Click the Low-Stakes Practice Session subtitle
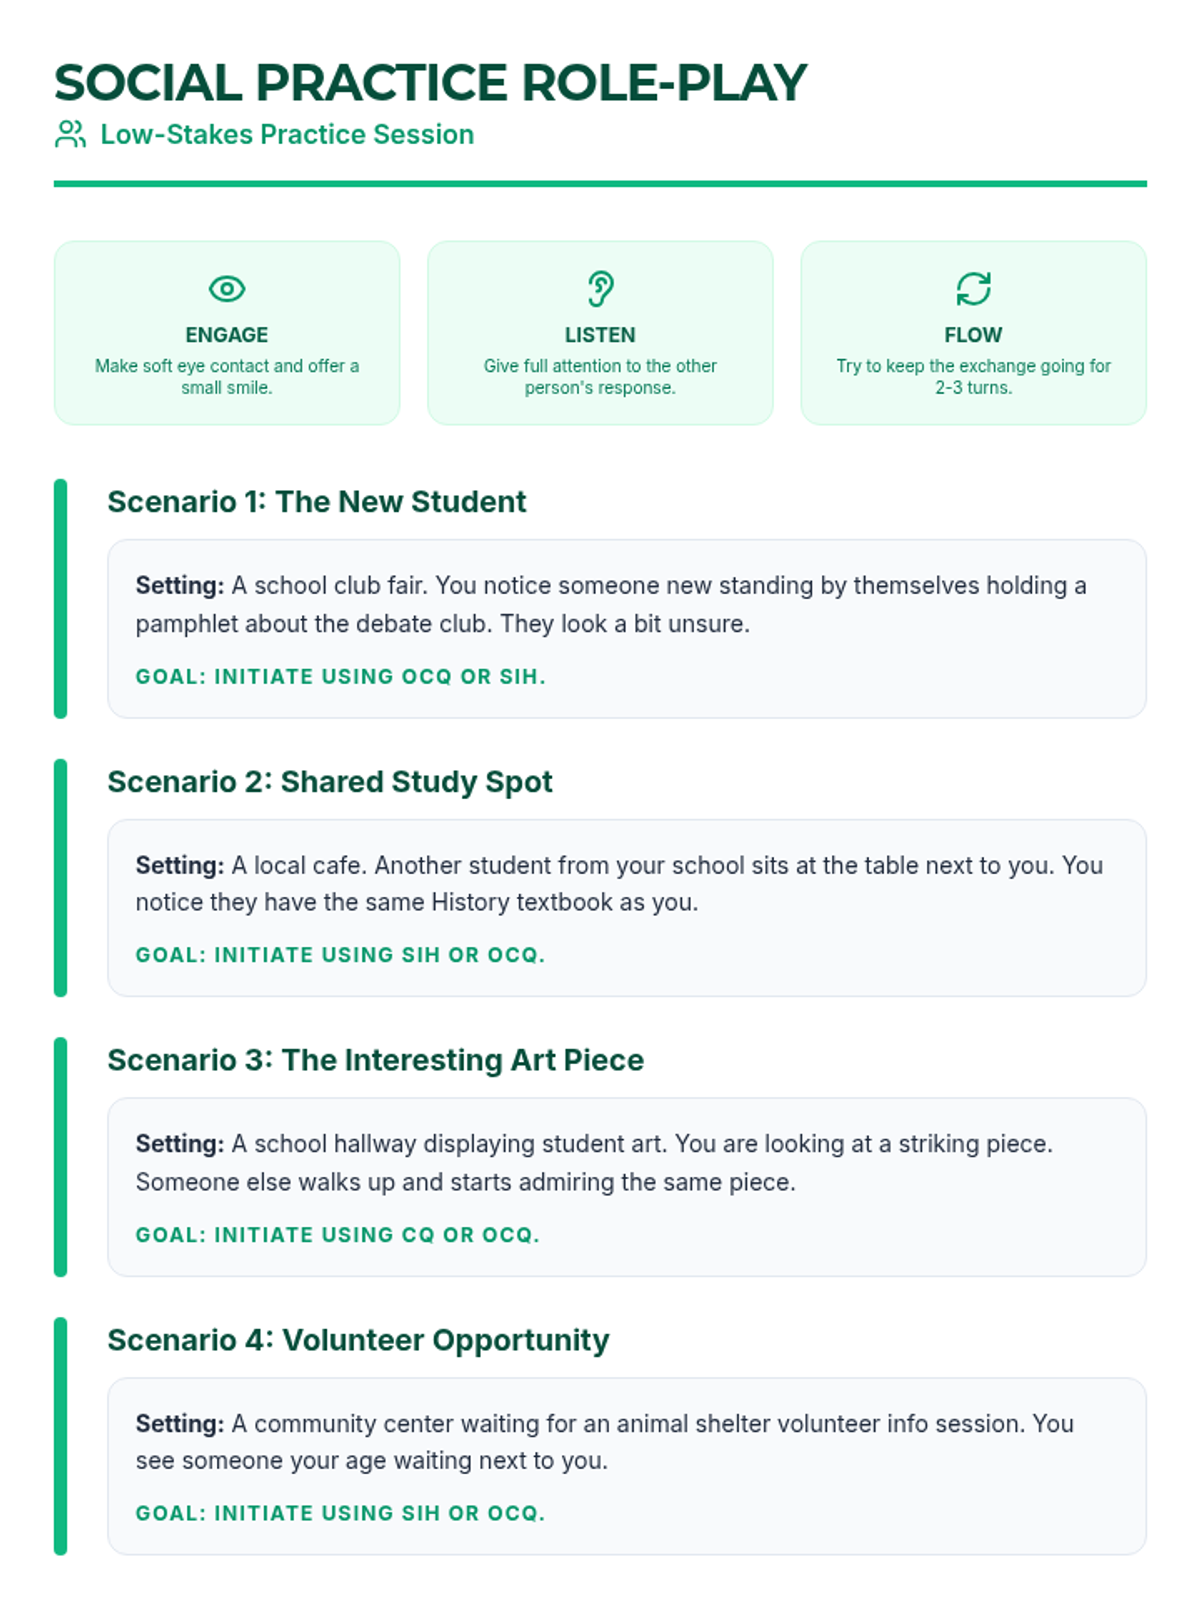 coord(287,134)
